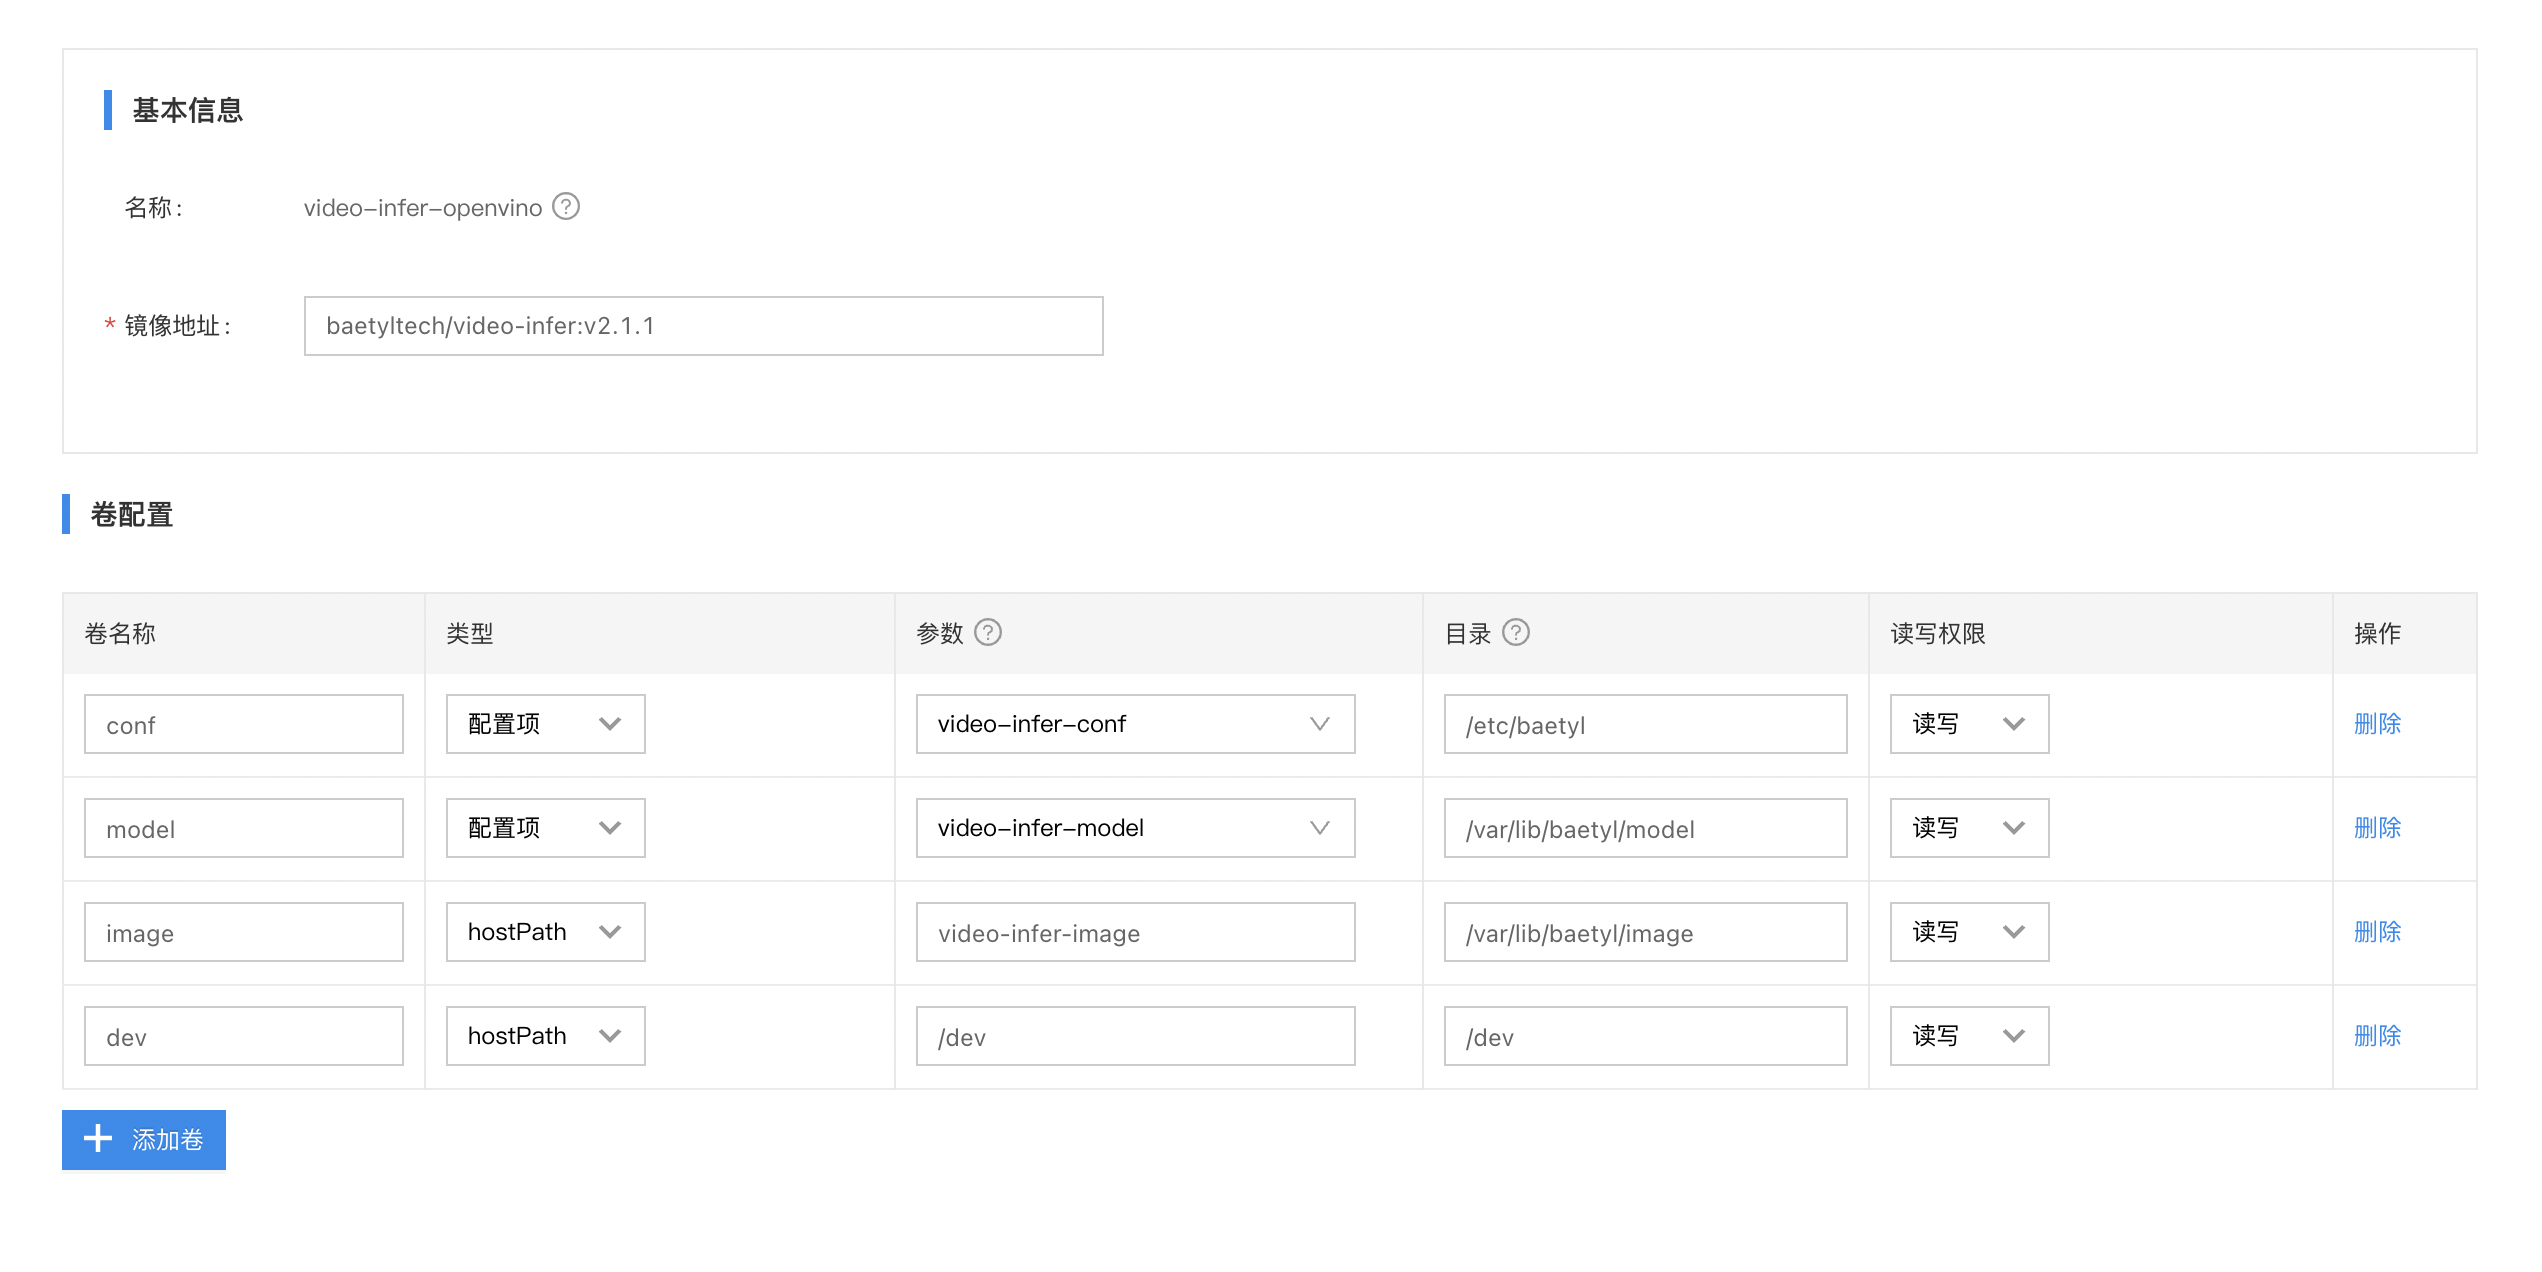The image size is (2542, 1272).
Task: Click the /dev directory field in dev row
Action: point(1645,1036)
